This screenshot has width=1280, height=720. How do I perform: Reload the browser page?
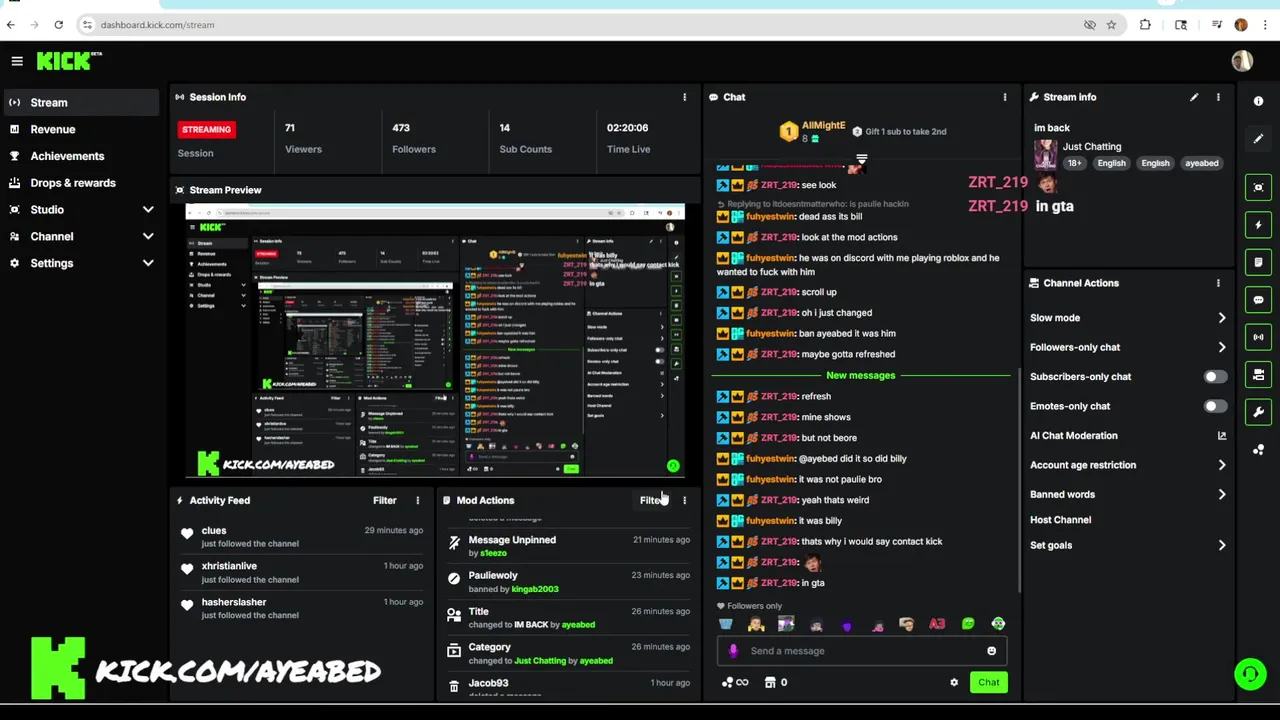click(x=59, y=25)
